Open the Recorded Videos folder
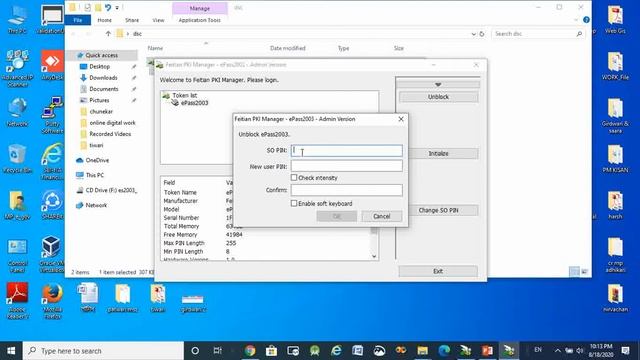Viewport: 640px width, 360px height. (x=110, y=134)
